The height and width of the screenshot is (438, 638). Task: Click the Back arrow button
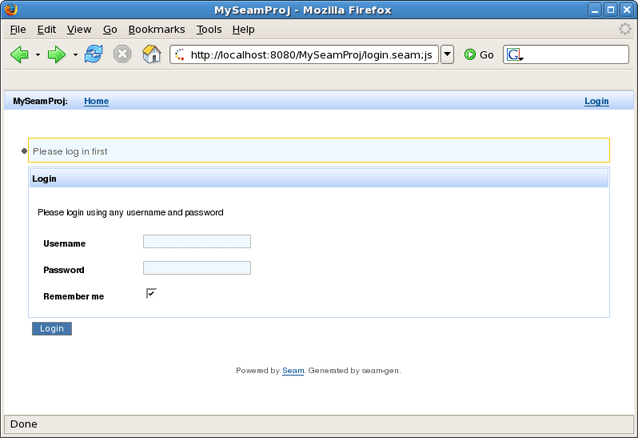(20, 54)
